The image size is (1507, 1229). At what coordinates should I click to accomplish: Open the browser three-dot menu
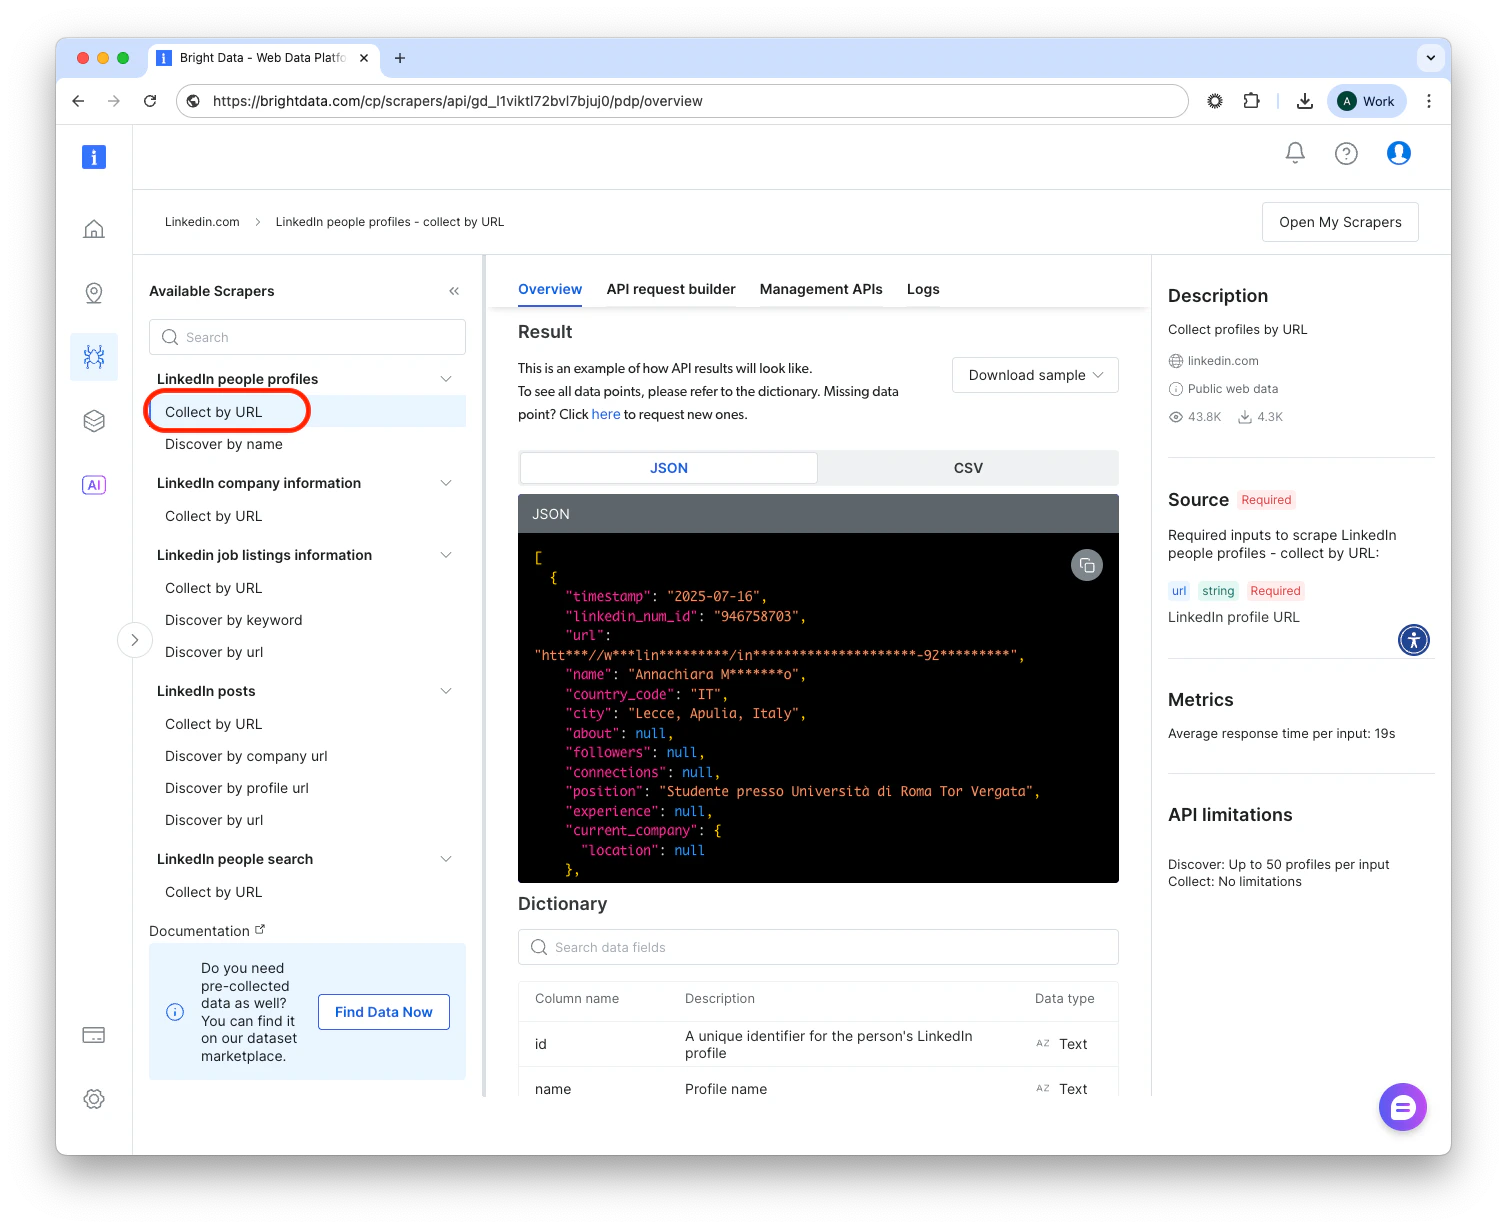click(1429, 101)
